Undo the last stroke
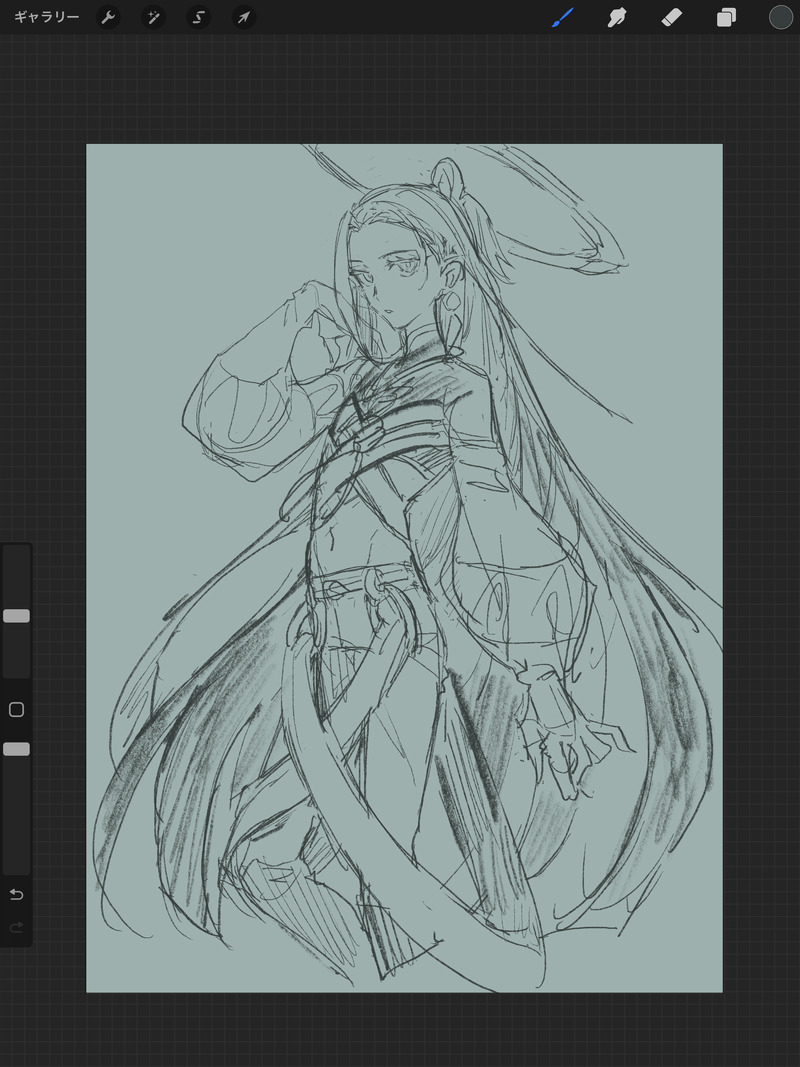The image size is (800, 1067). point(16,894)
